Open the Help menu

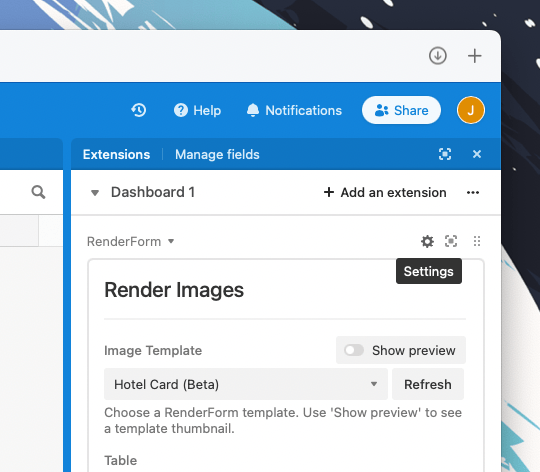coord(197,110)
